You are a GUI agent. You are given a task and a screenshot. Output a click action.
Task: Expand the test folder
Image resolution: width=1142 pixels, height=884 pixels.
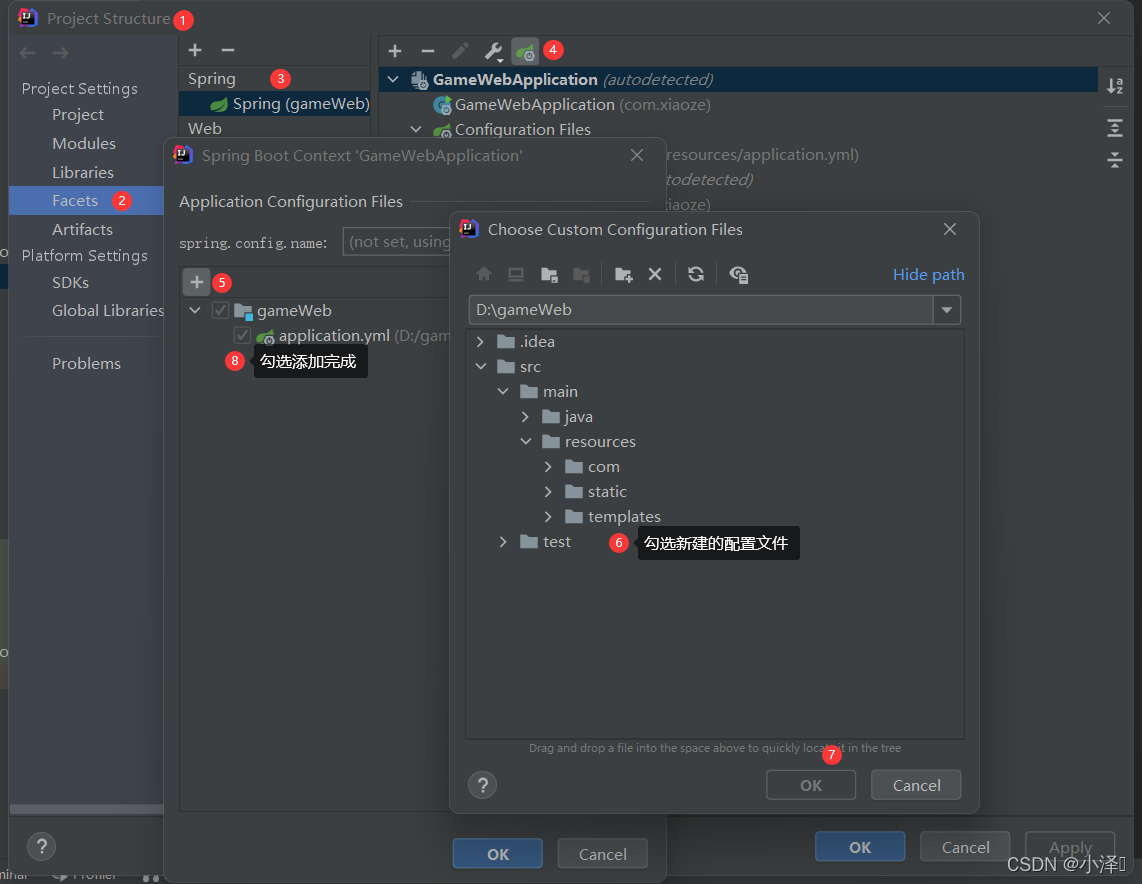pyautogui.click(x=503, y=542)
